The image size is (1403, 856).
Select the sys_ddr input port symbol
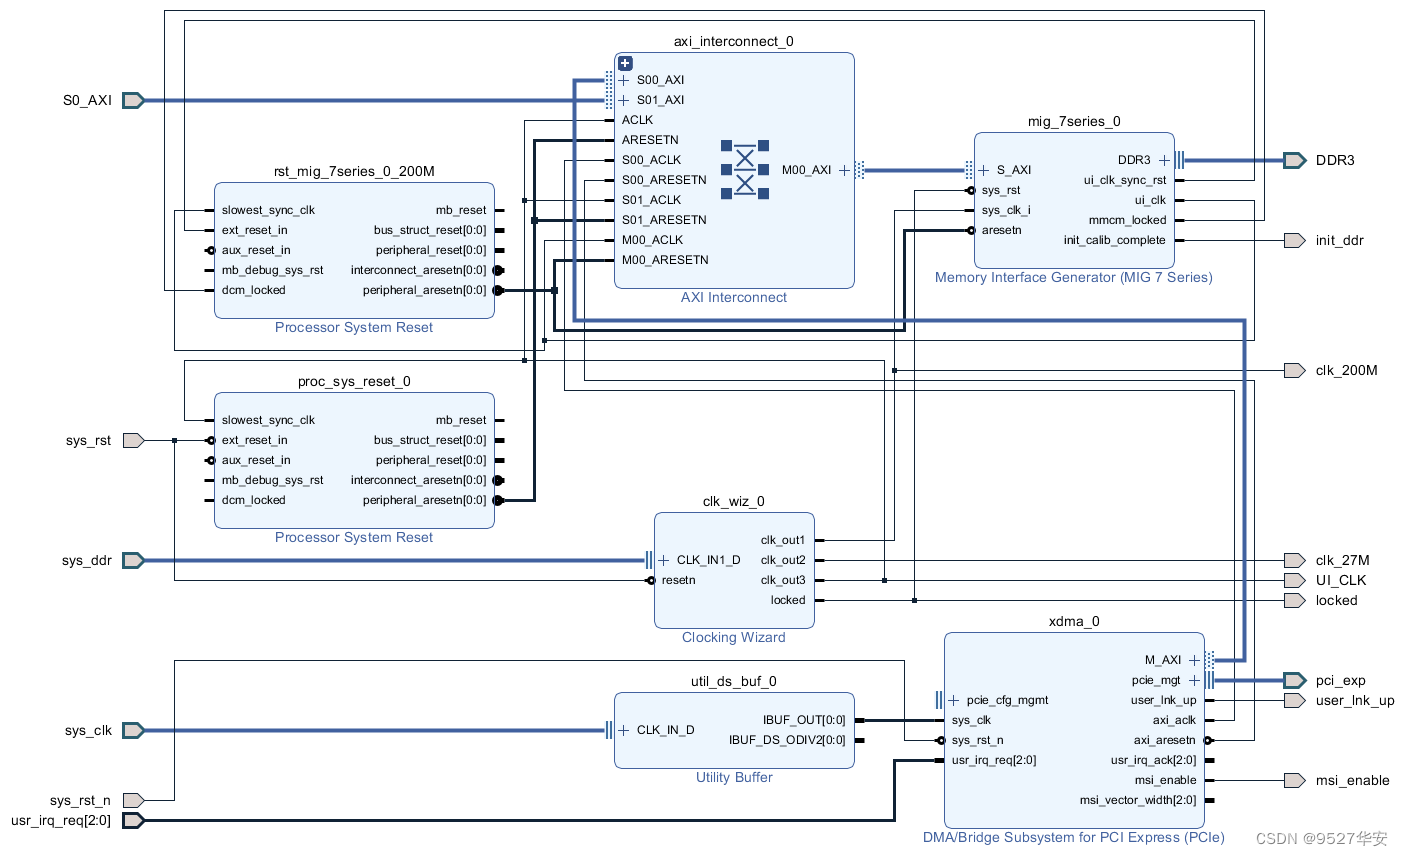(133, 560)
